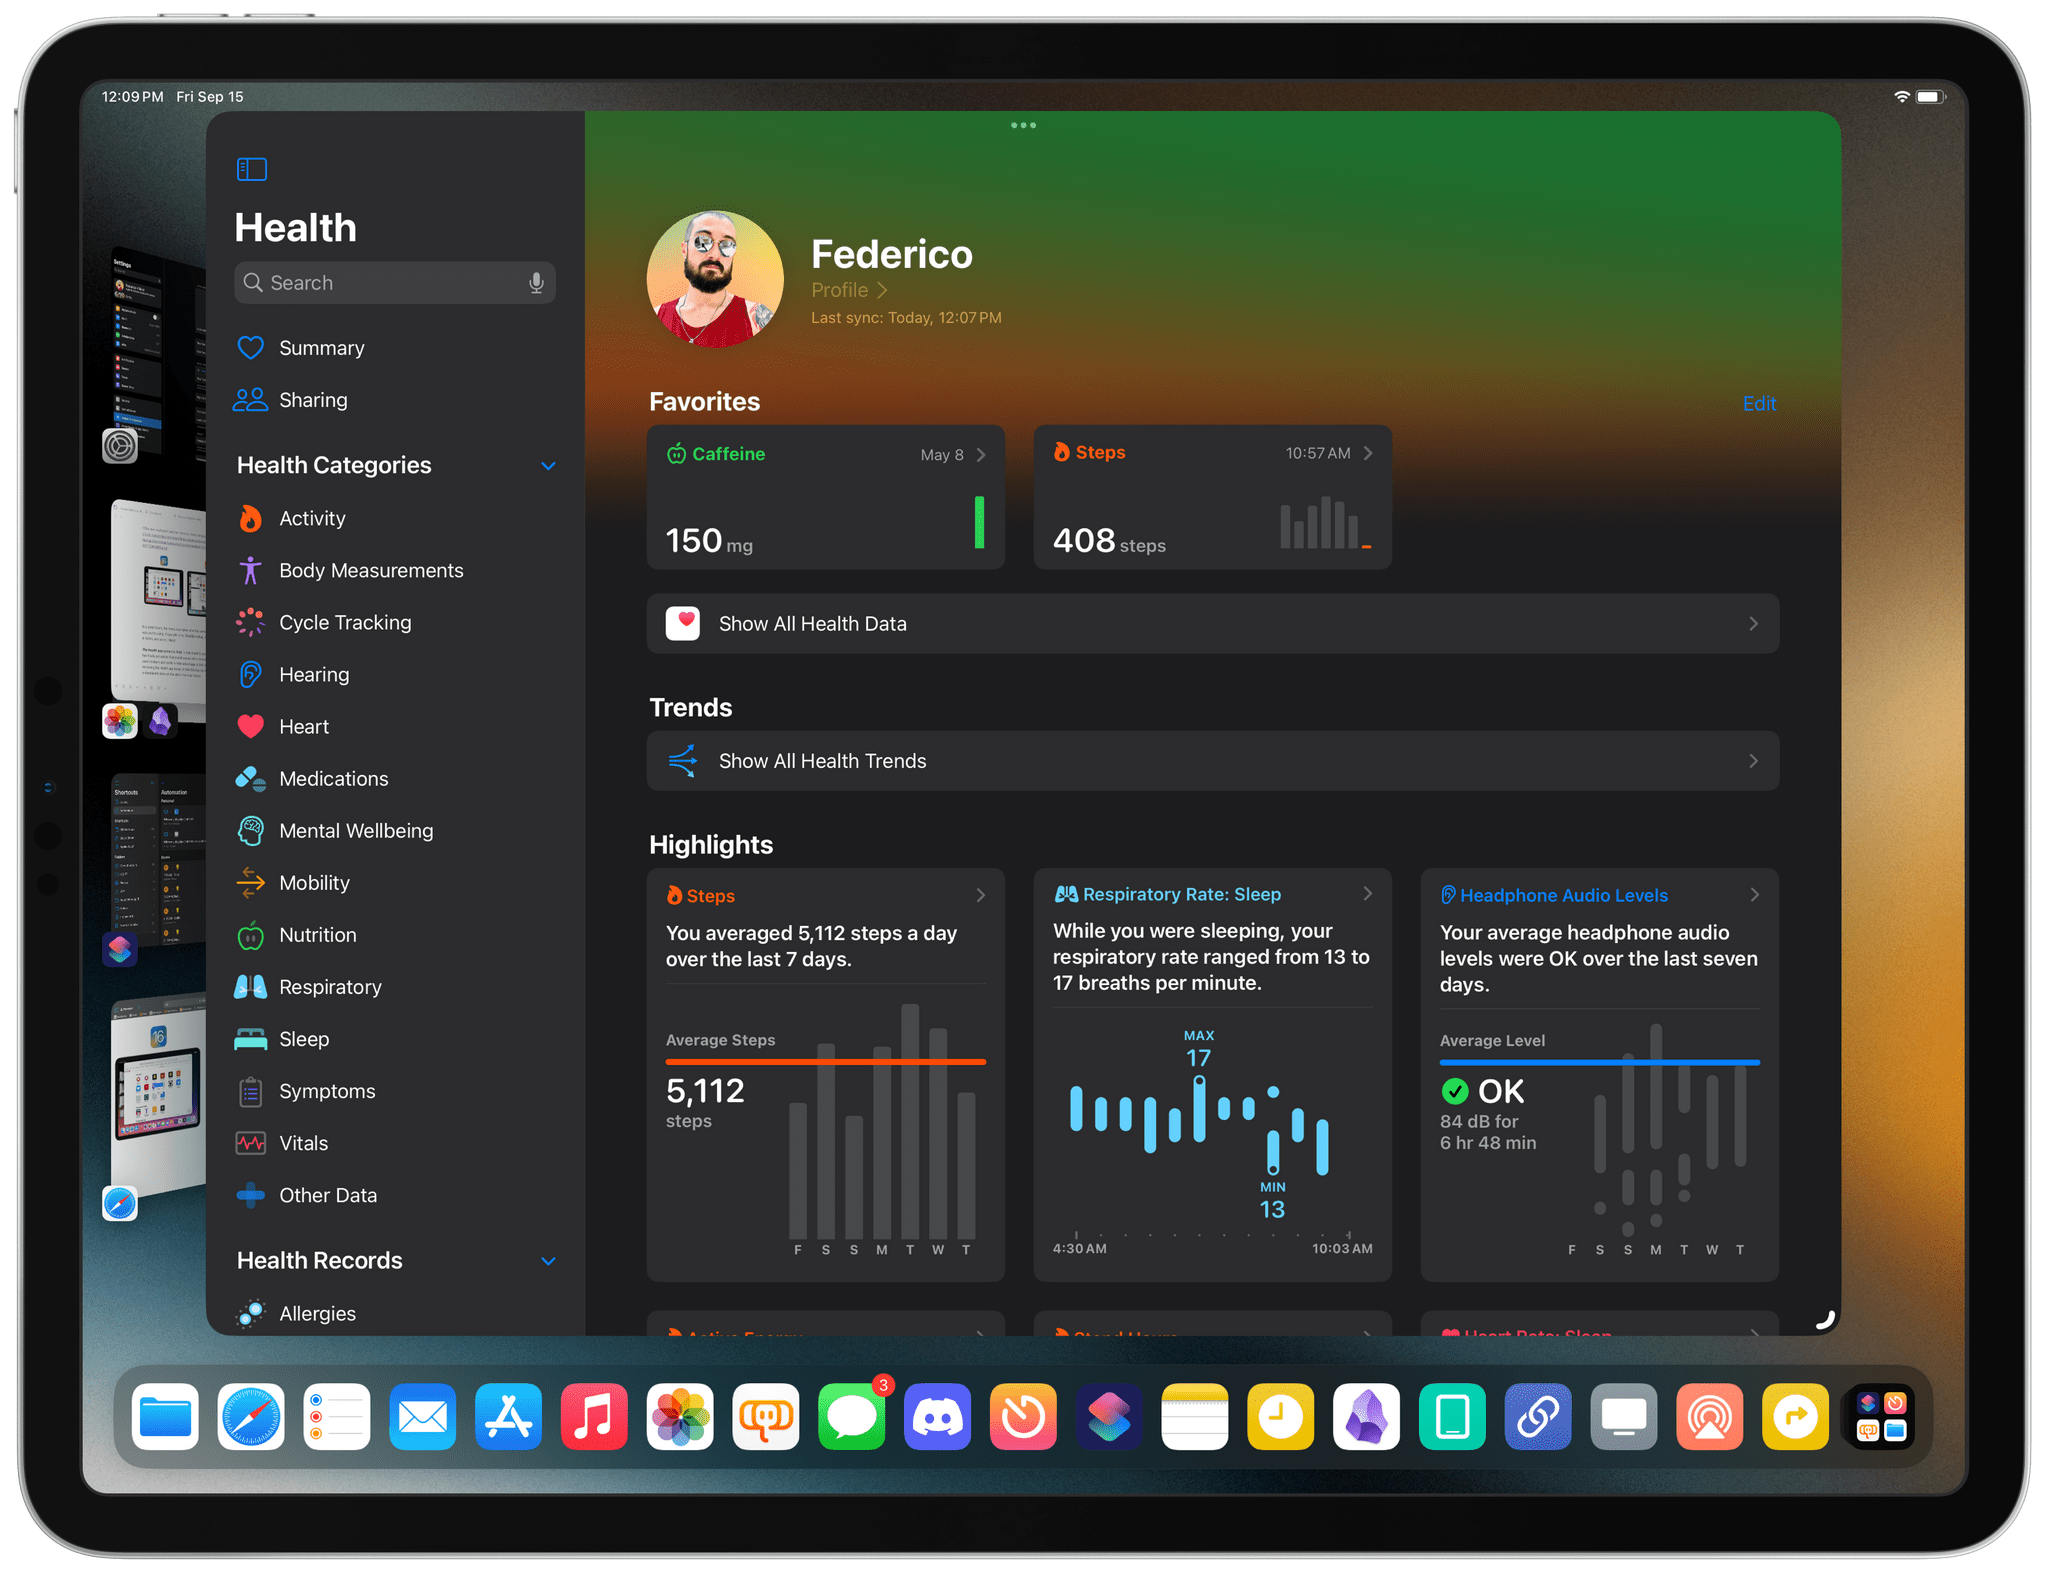The image size is (2048, 1576).
Task: Open the Steps favorite card showing 408 steps
Action: [1212, 497]
